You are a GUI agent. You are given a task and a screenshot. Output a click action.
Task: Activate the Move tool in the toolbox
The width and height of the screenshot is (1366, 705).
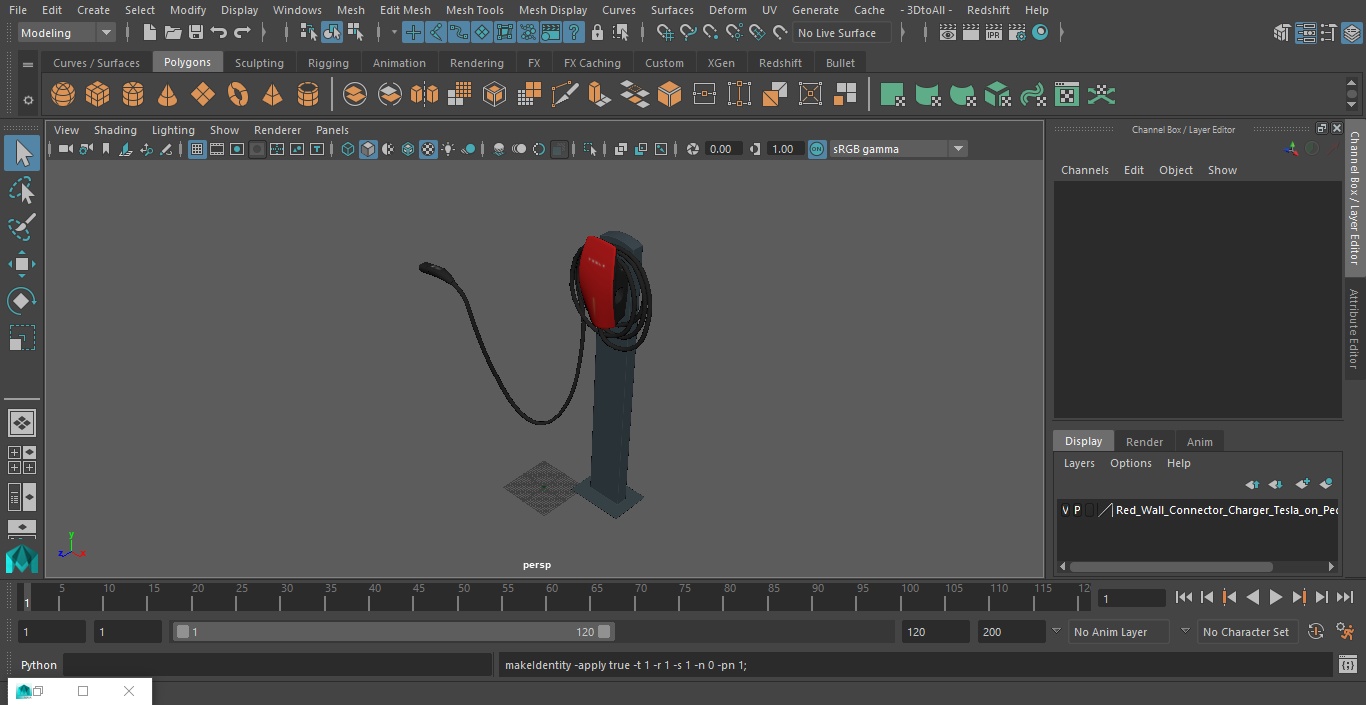21,264
